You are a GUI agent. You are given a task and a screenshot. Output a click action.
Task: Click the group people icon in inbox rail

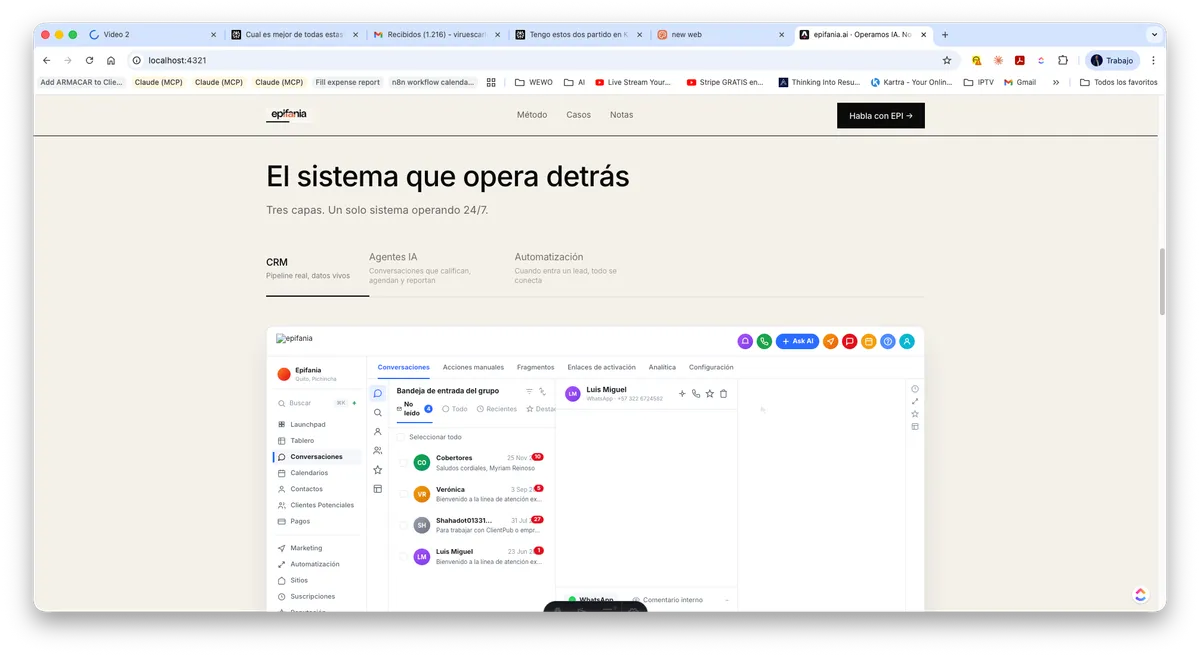[x=377, y=451]
